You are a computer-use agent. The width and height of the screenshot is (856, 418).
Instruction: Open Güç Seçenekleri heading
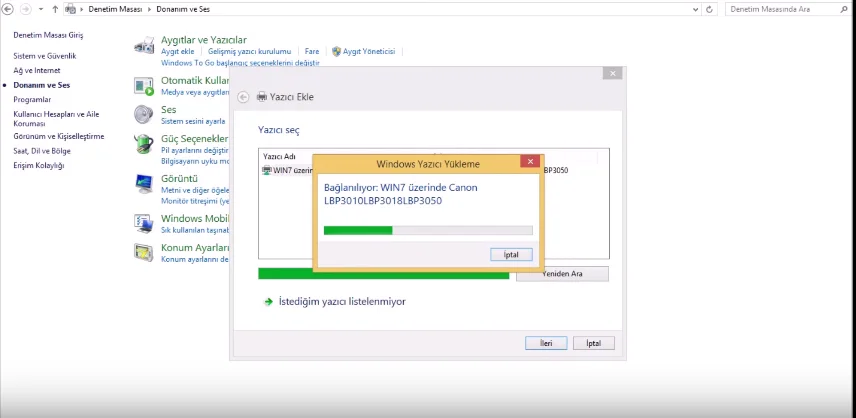(195, 139)
